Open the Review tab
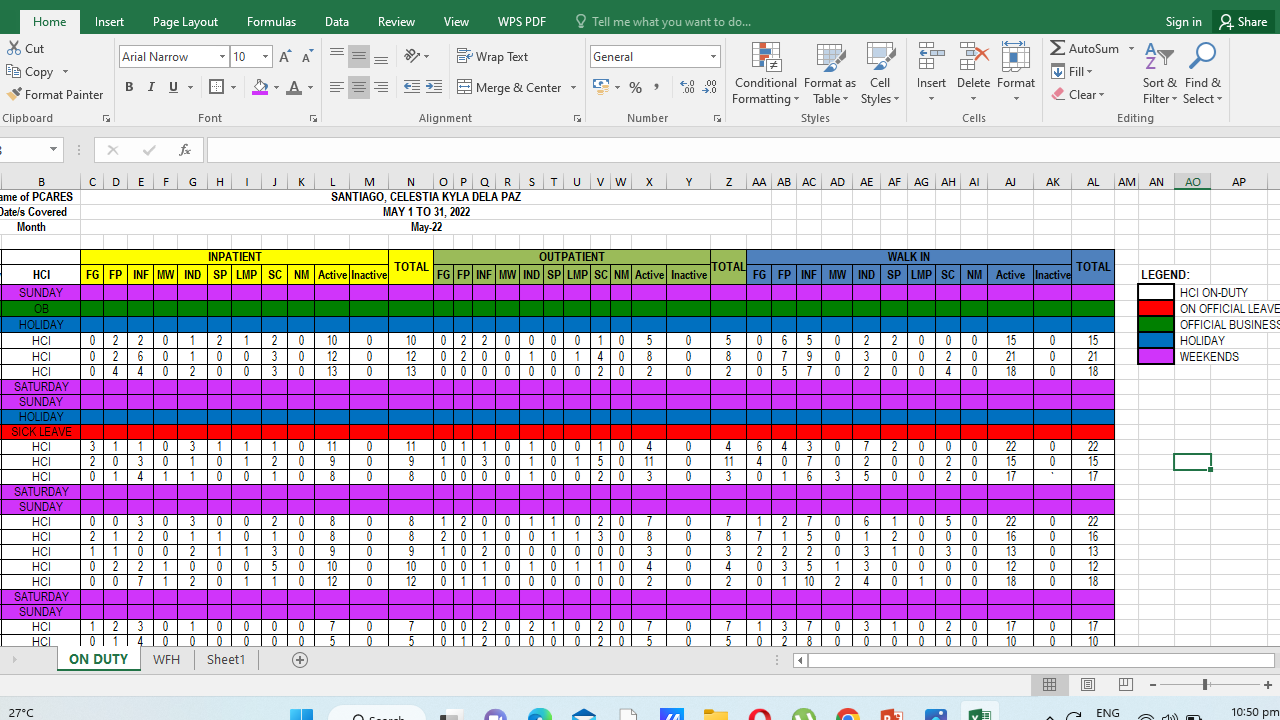The image size is (1280, 720). (x=396, y=21)
